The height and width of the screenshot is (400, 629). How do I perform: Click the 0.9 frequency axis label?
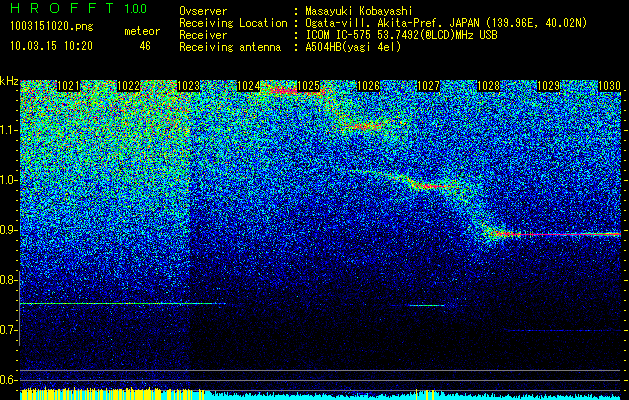coord(8,230)
